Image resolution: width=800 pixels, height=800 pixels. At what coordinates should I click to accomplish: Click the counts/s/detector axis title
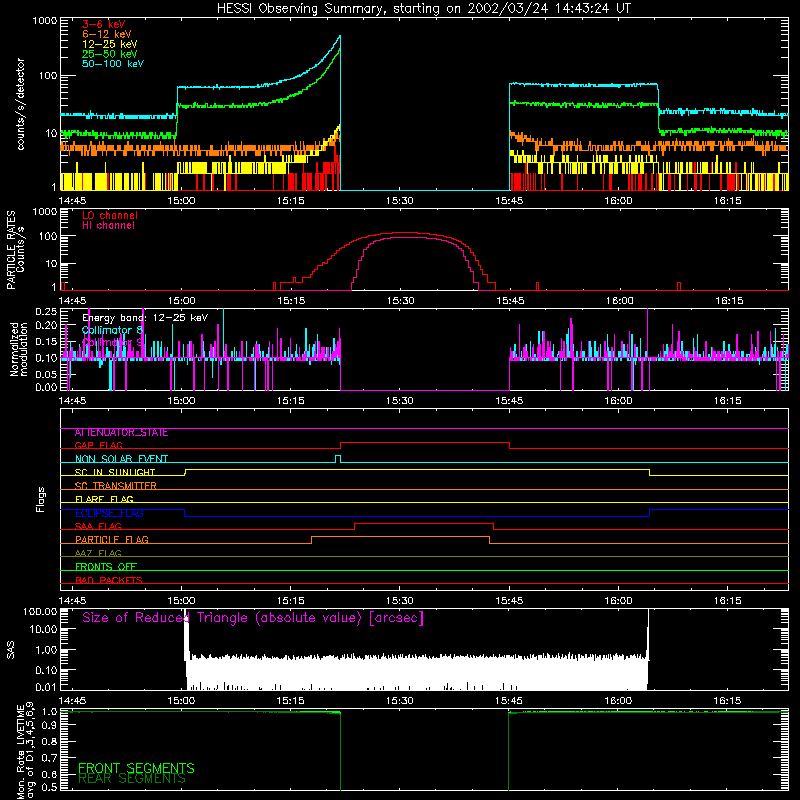pyautogui.click(x=20, y=104)
